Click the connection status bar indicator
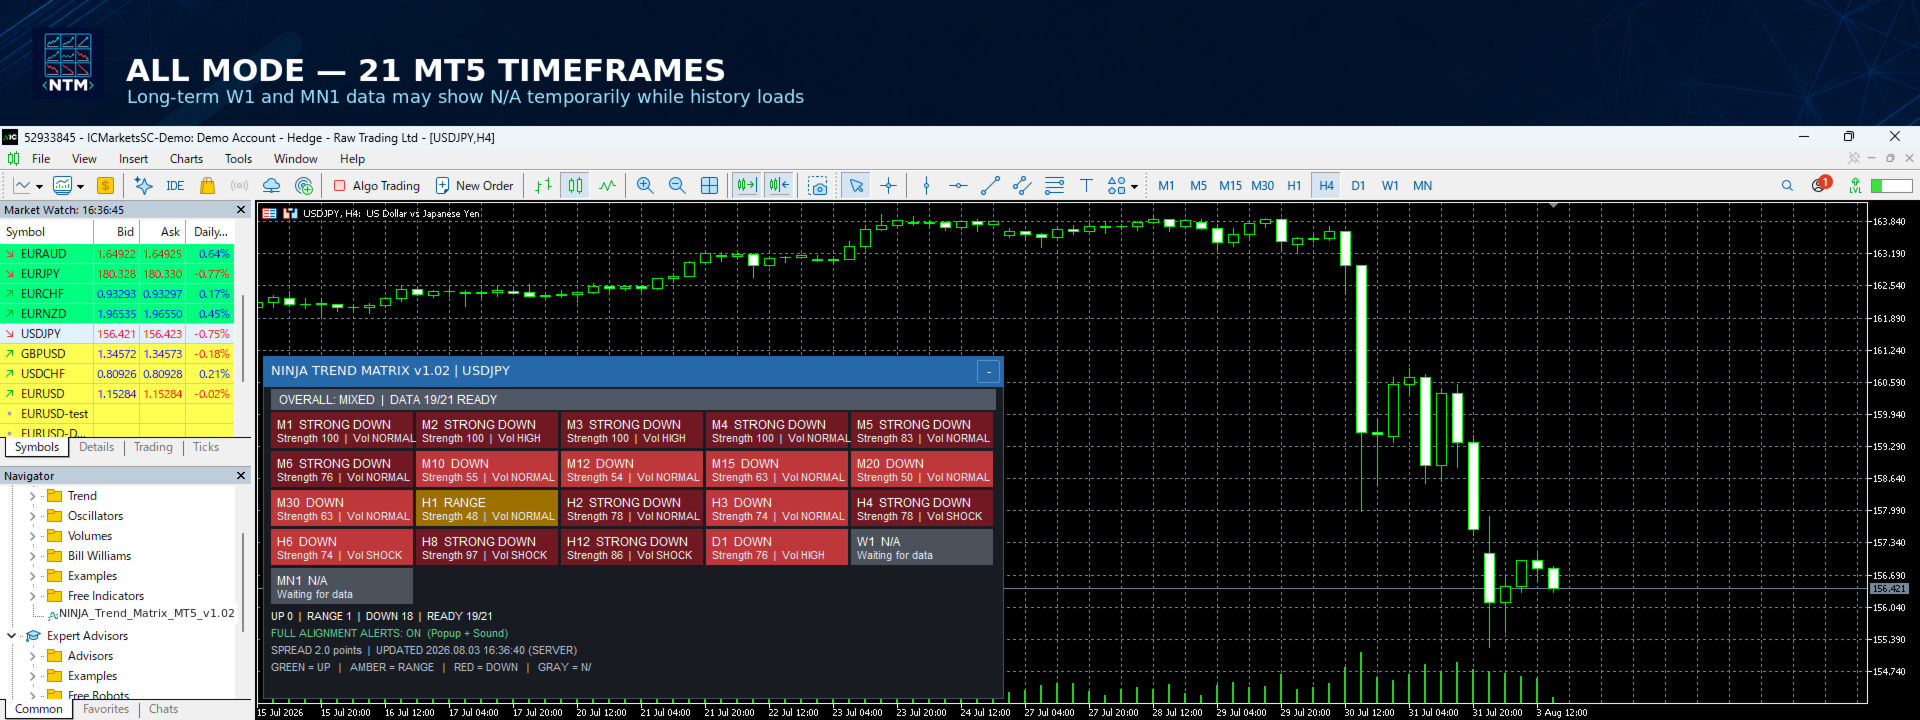This screenshot has width=1920, height=720. 1891,185
